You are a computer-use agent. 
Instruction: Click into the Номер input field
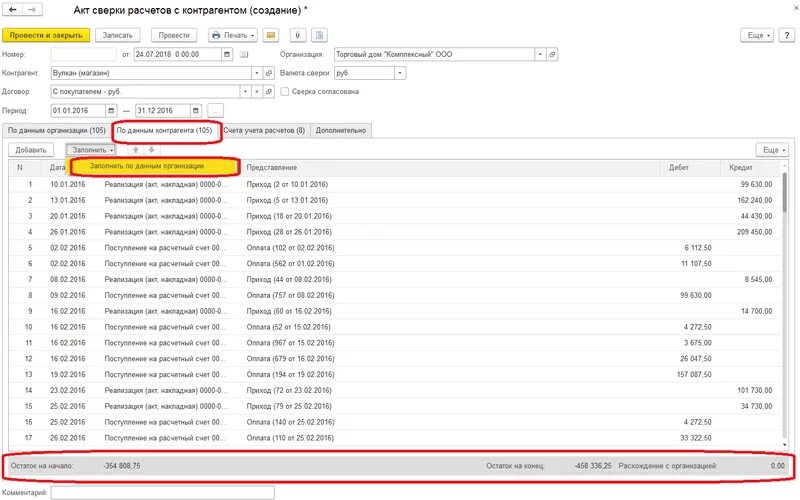[x=84, y=54]
